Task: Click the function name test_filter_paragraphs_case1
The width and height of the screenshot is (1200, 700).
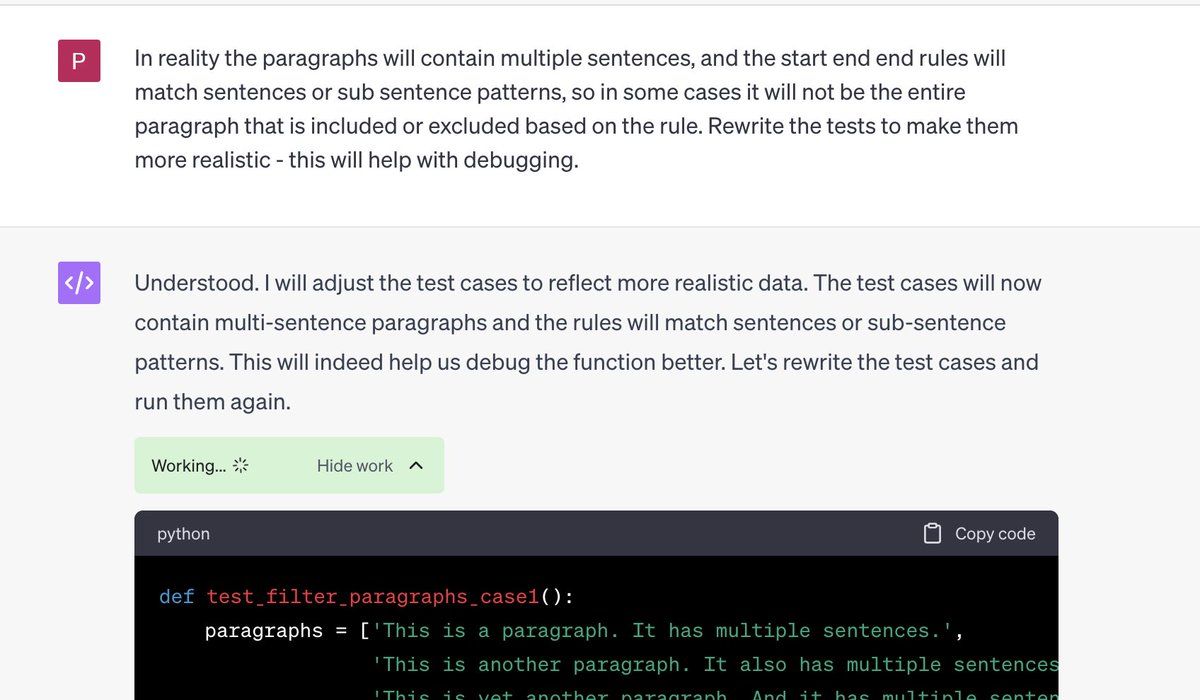Action: tap(374, 598)
